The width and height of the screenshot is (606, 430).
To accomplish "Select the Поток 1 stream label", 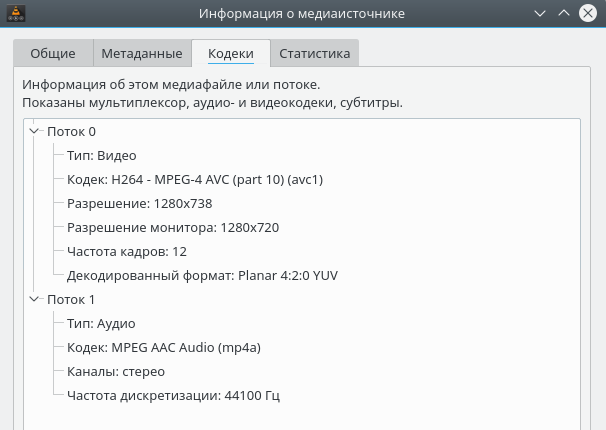I will pos(71,299).
